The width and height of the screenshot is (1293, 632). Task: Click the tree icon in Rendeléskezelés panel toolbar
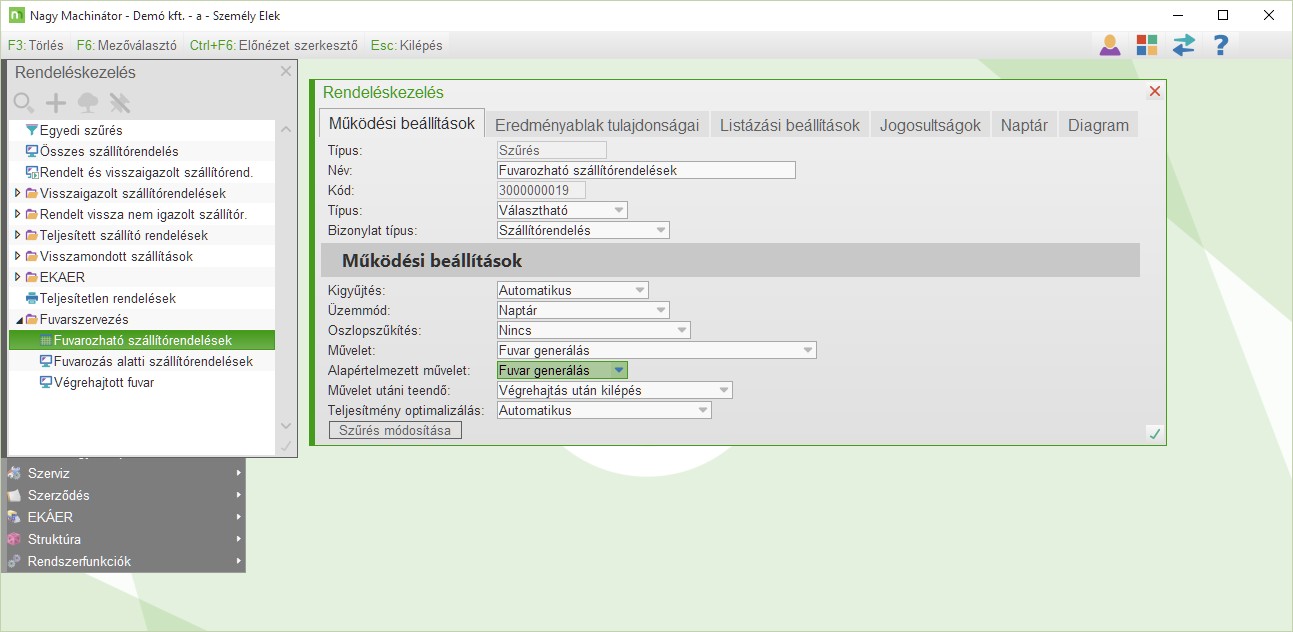[x=88, y=102]
